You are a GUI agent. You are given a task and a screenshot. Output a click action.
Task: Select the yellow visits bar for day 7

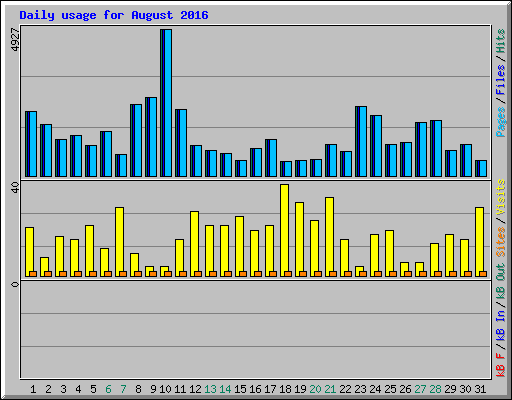tap(120, 242)
